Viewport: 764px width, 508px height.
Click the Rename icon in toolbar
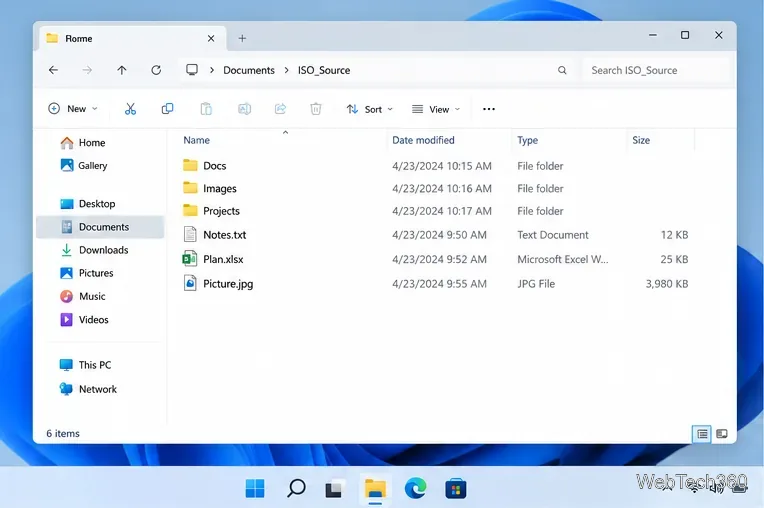244,109
